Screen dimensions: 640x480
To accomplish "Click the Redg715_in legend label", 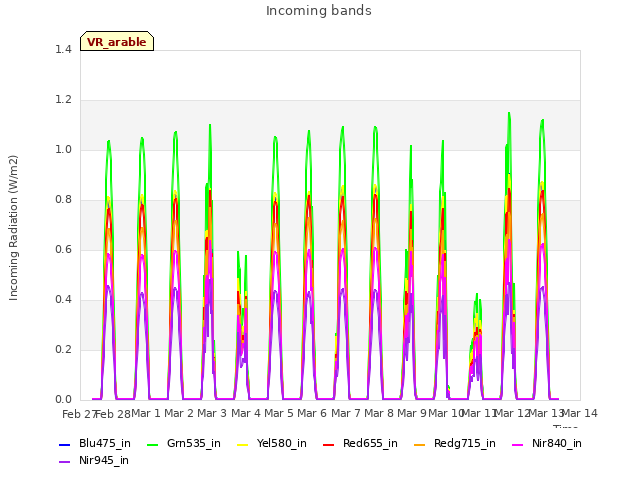I will click(464, 443).
